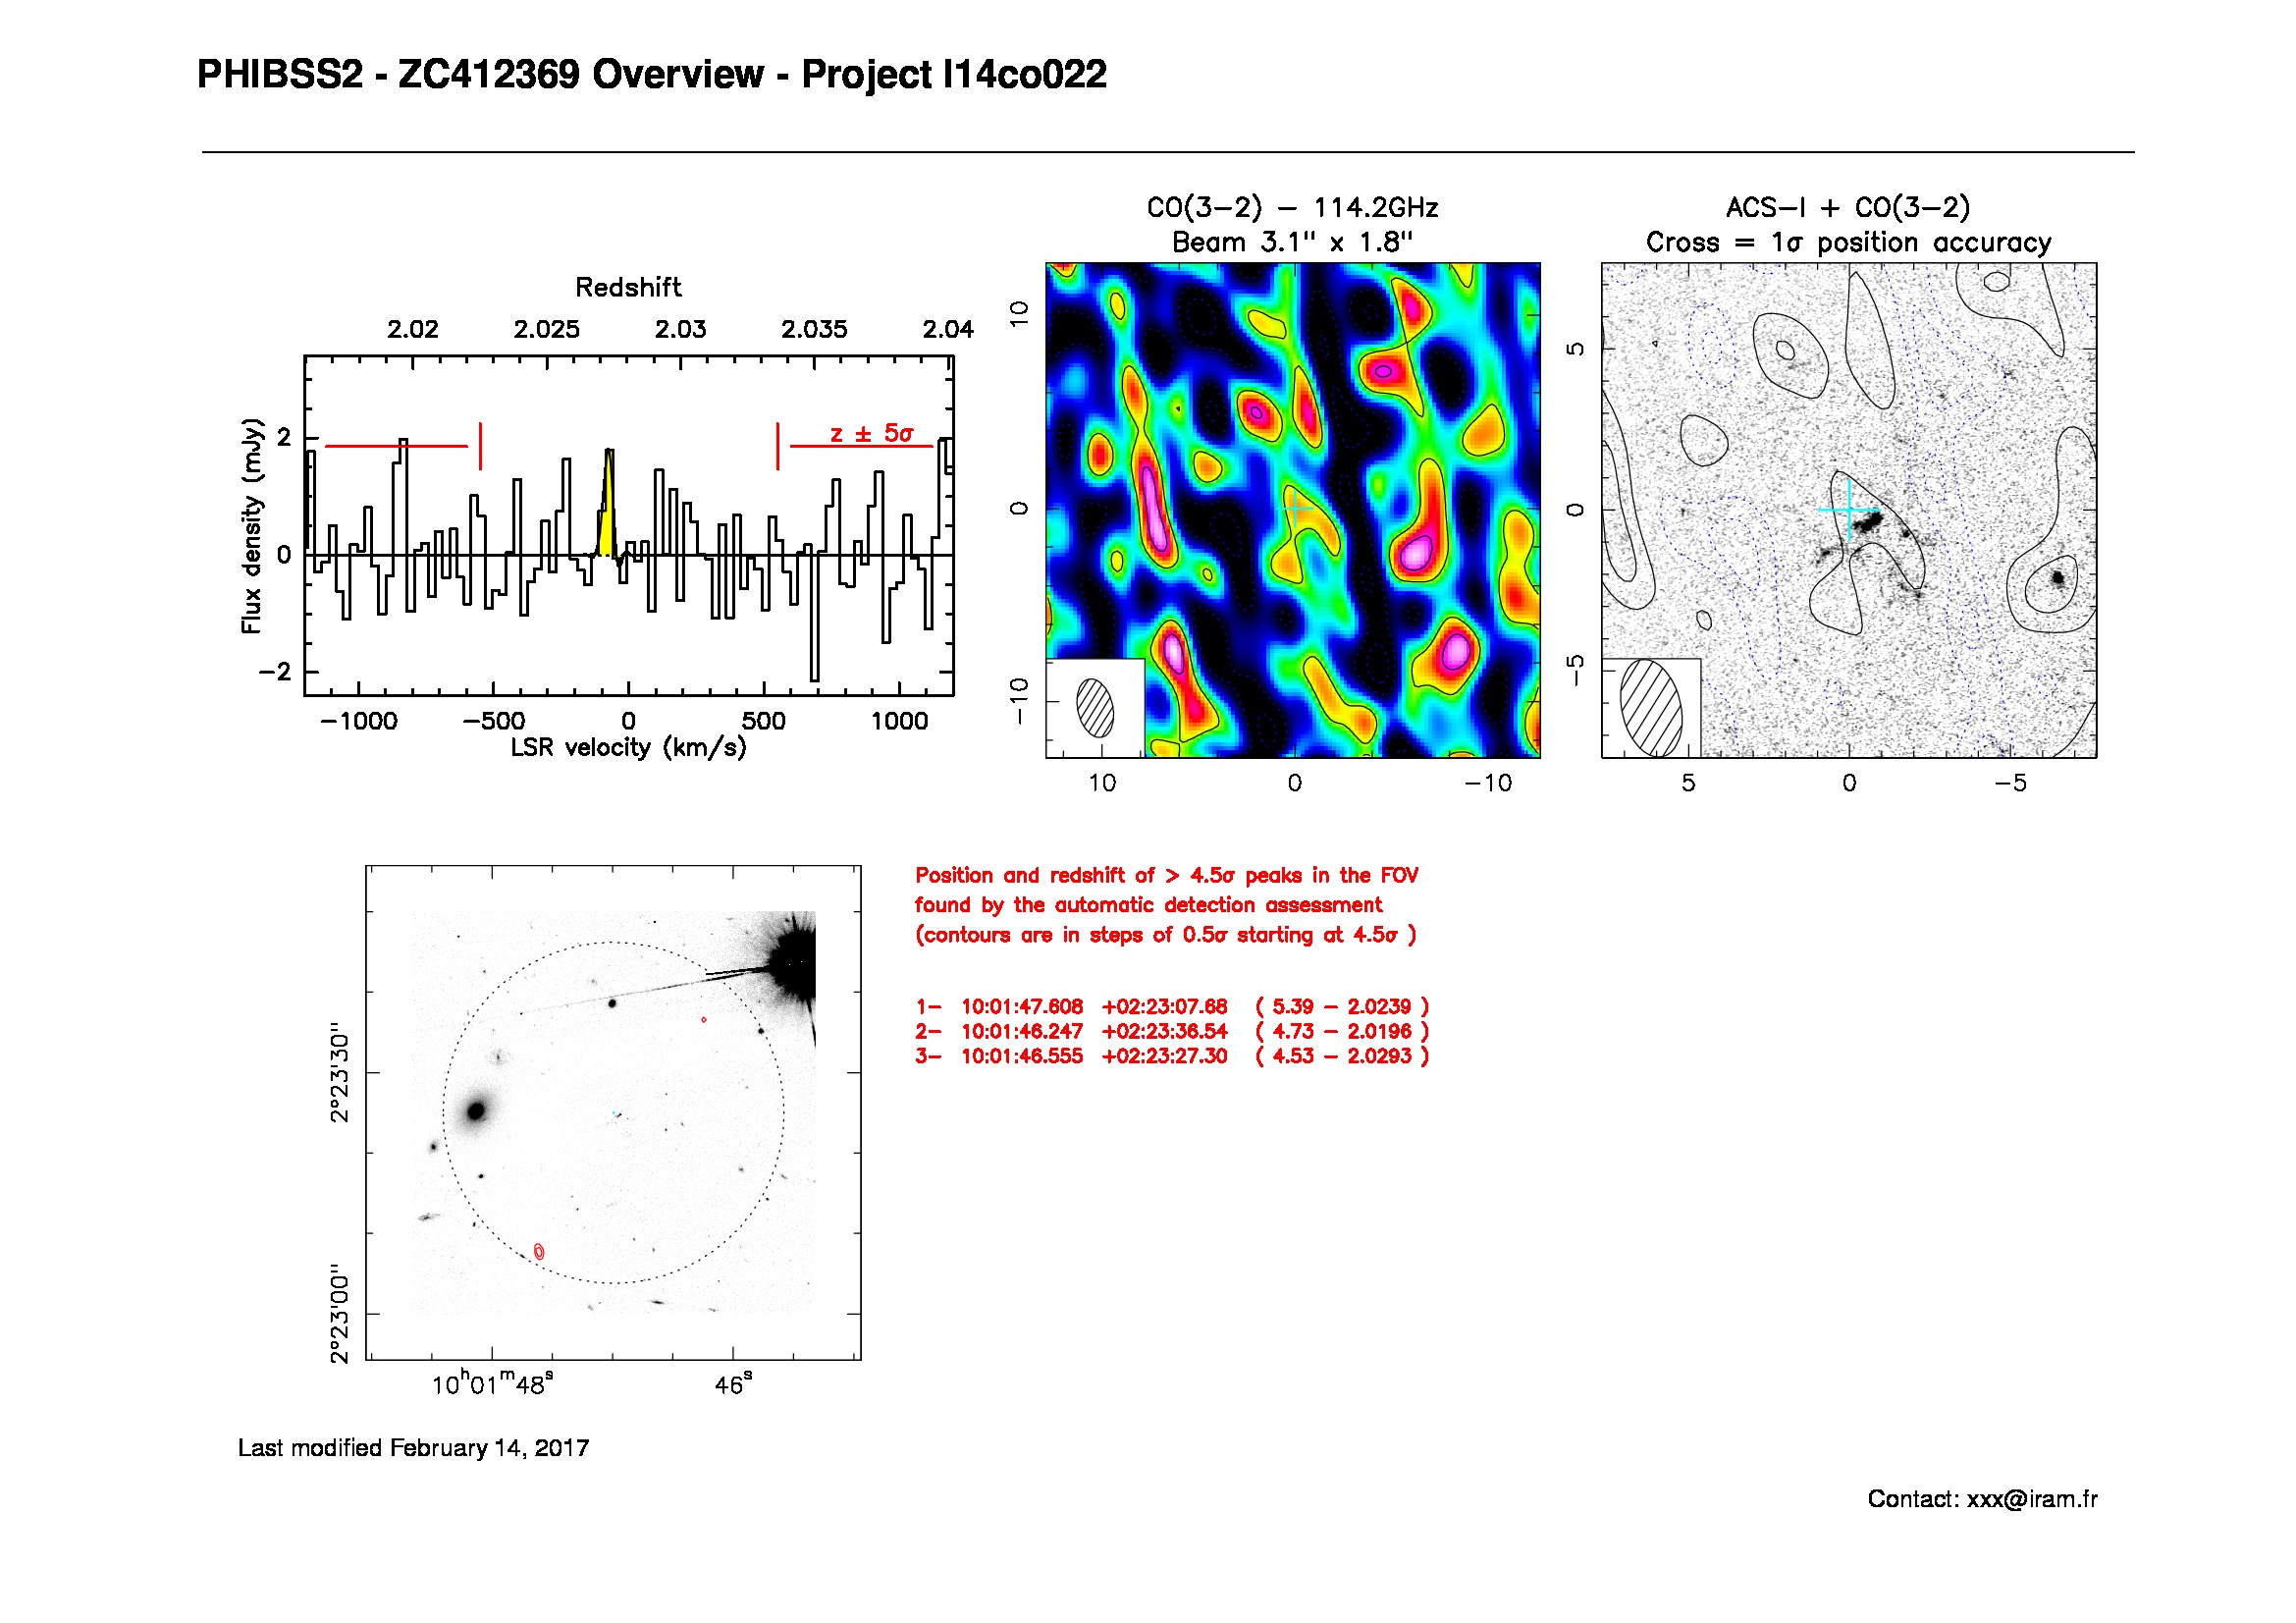Click the dark elliptical galaxy in finder chart
This screenshot has height=1623, width=2296.
point(477,1110)
